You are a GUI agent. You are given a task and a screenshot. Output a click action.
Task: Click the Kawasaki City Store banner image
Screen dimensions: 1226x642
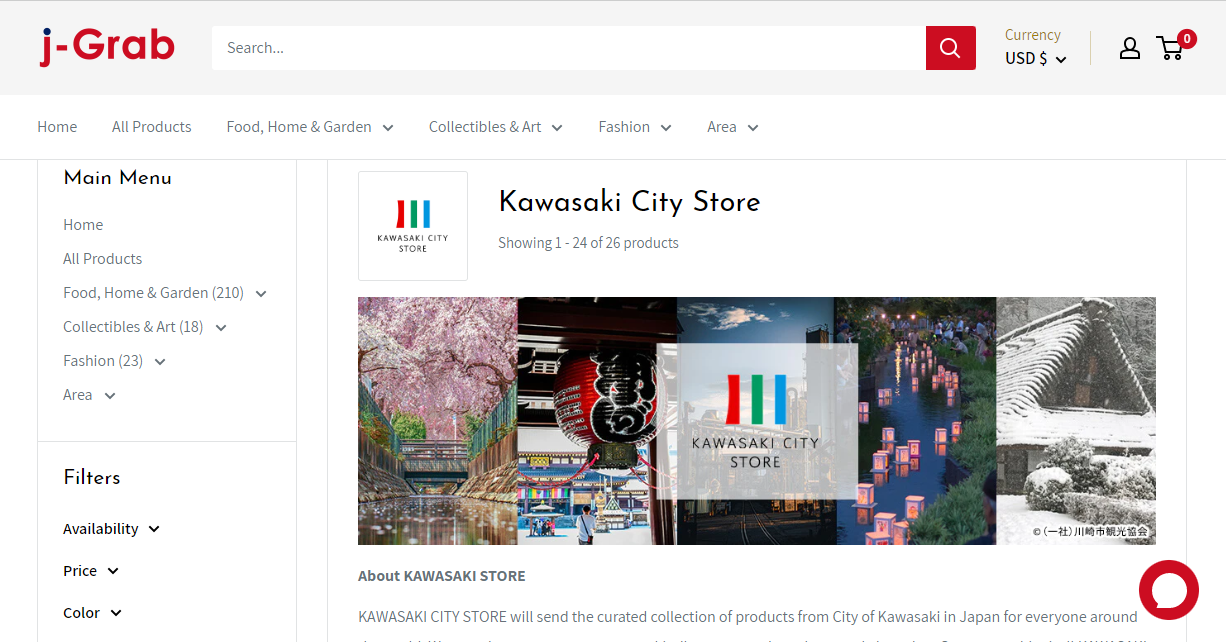pyautogui.click(x=756, y=420)
